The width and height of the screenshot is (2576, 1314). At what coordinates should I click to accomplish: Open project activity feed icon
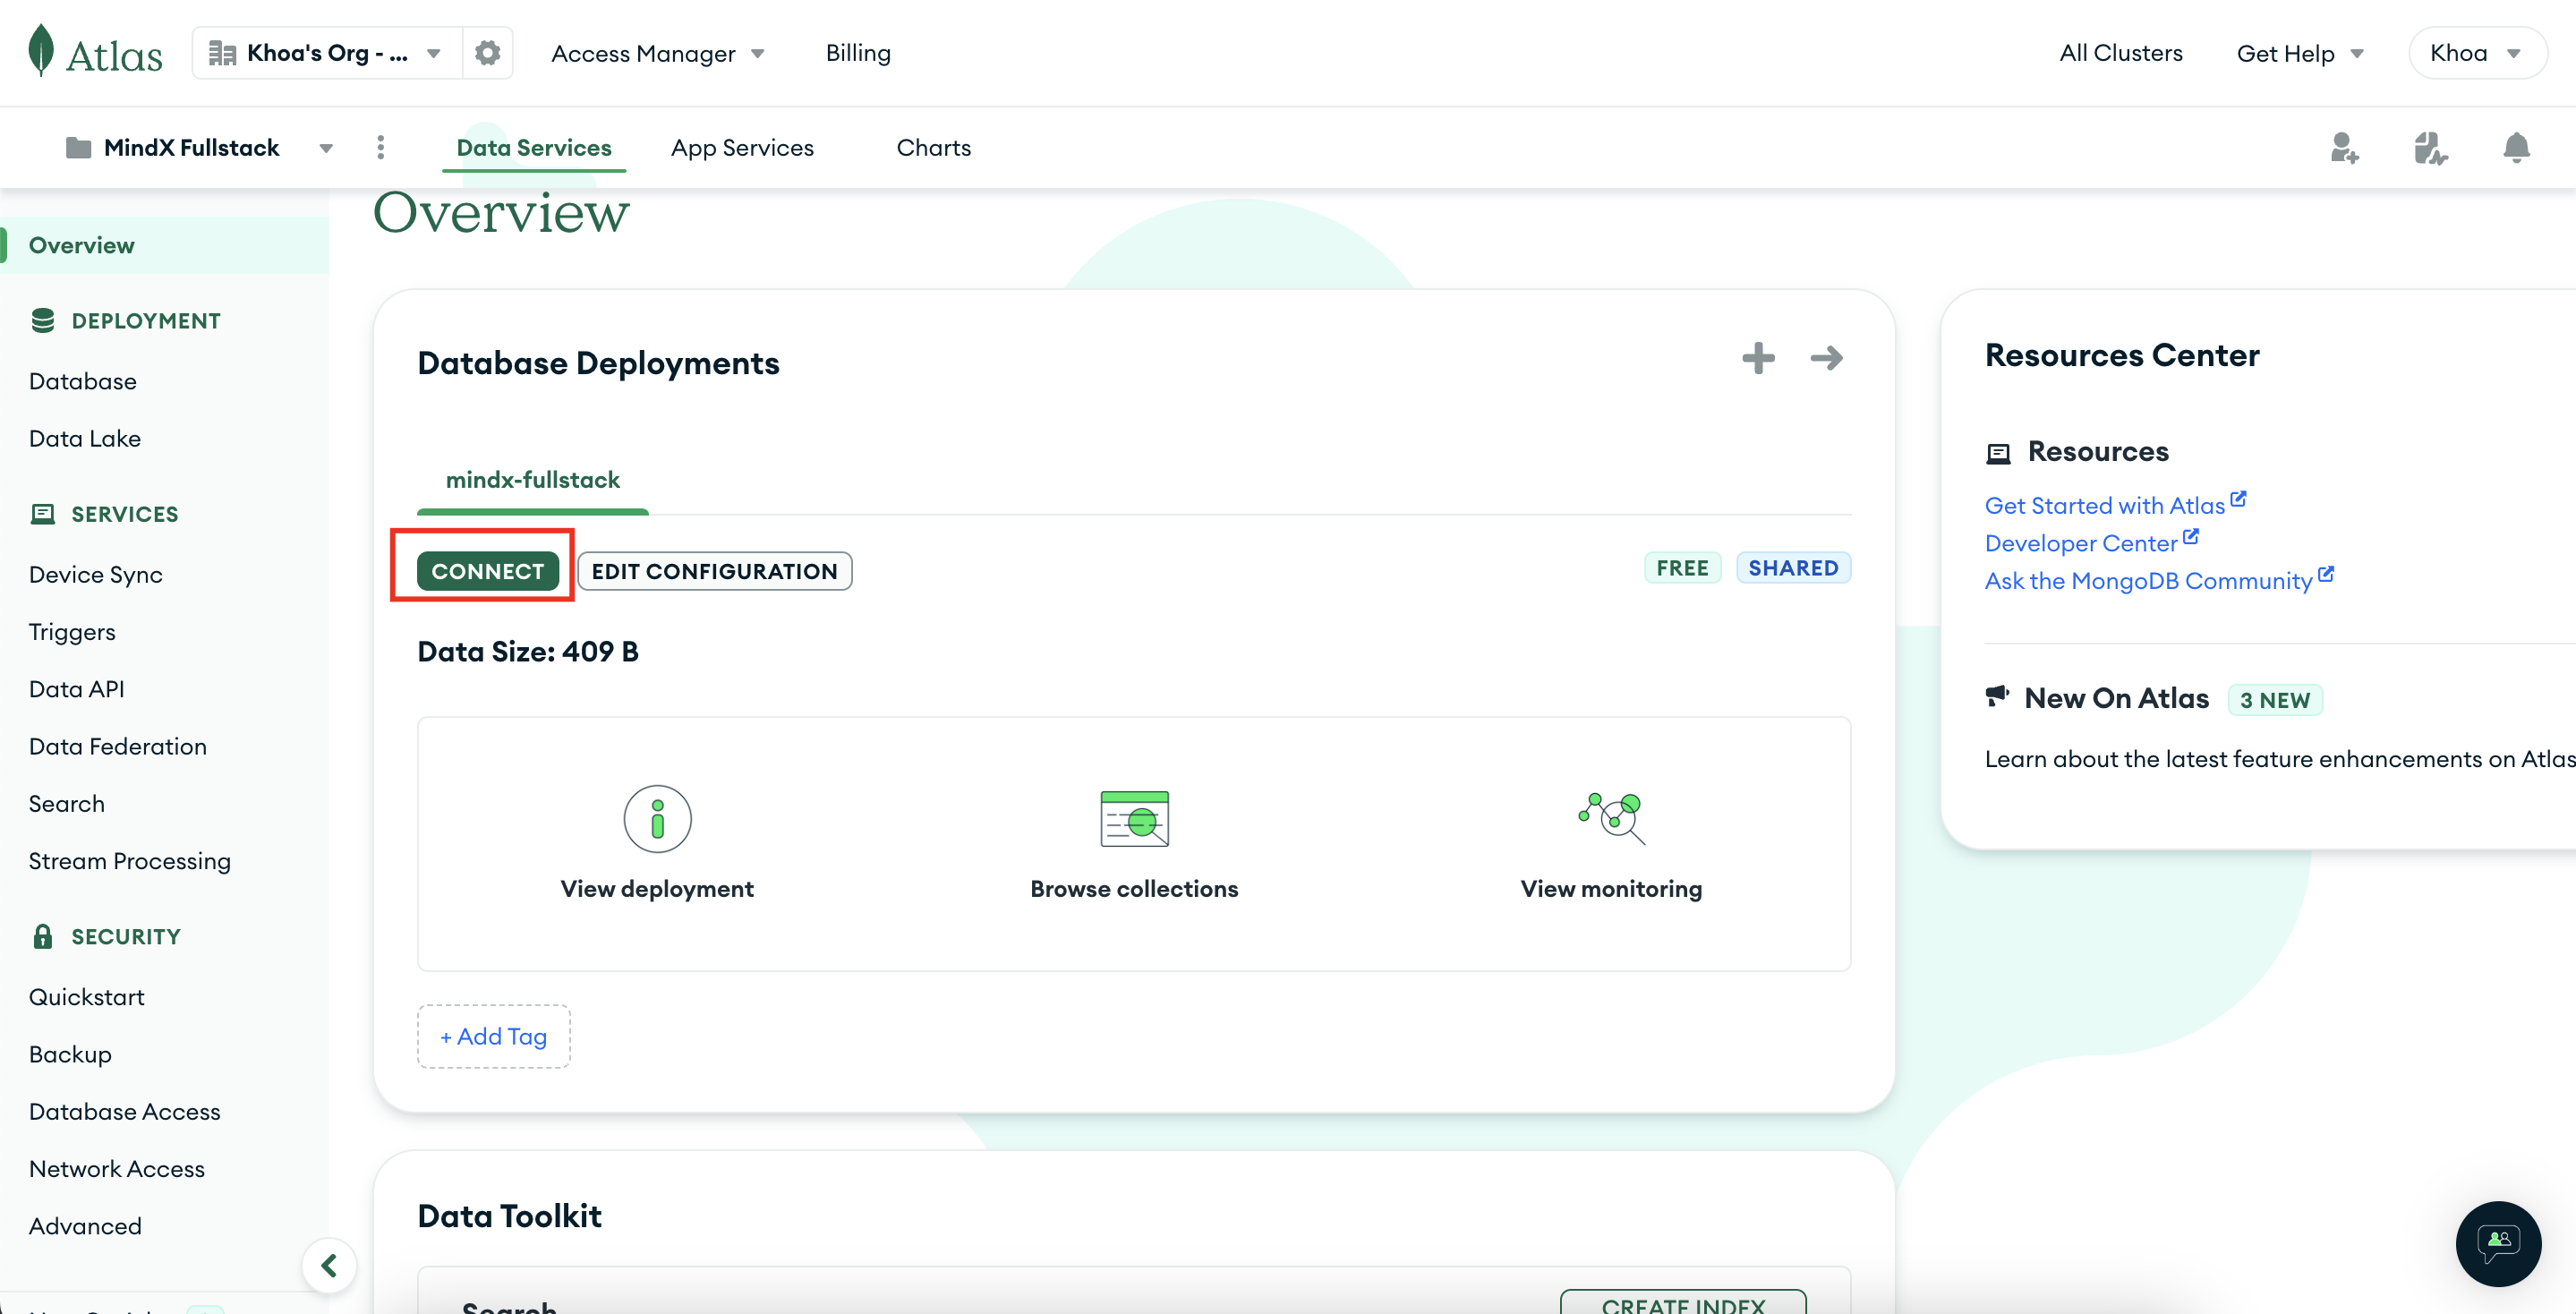(x=2430, y=148)
